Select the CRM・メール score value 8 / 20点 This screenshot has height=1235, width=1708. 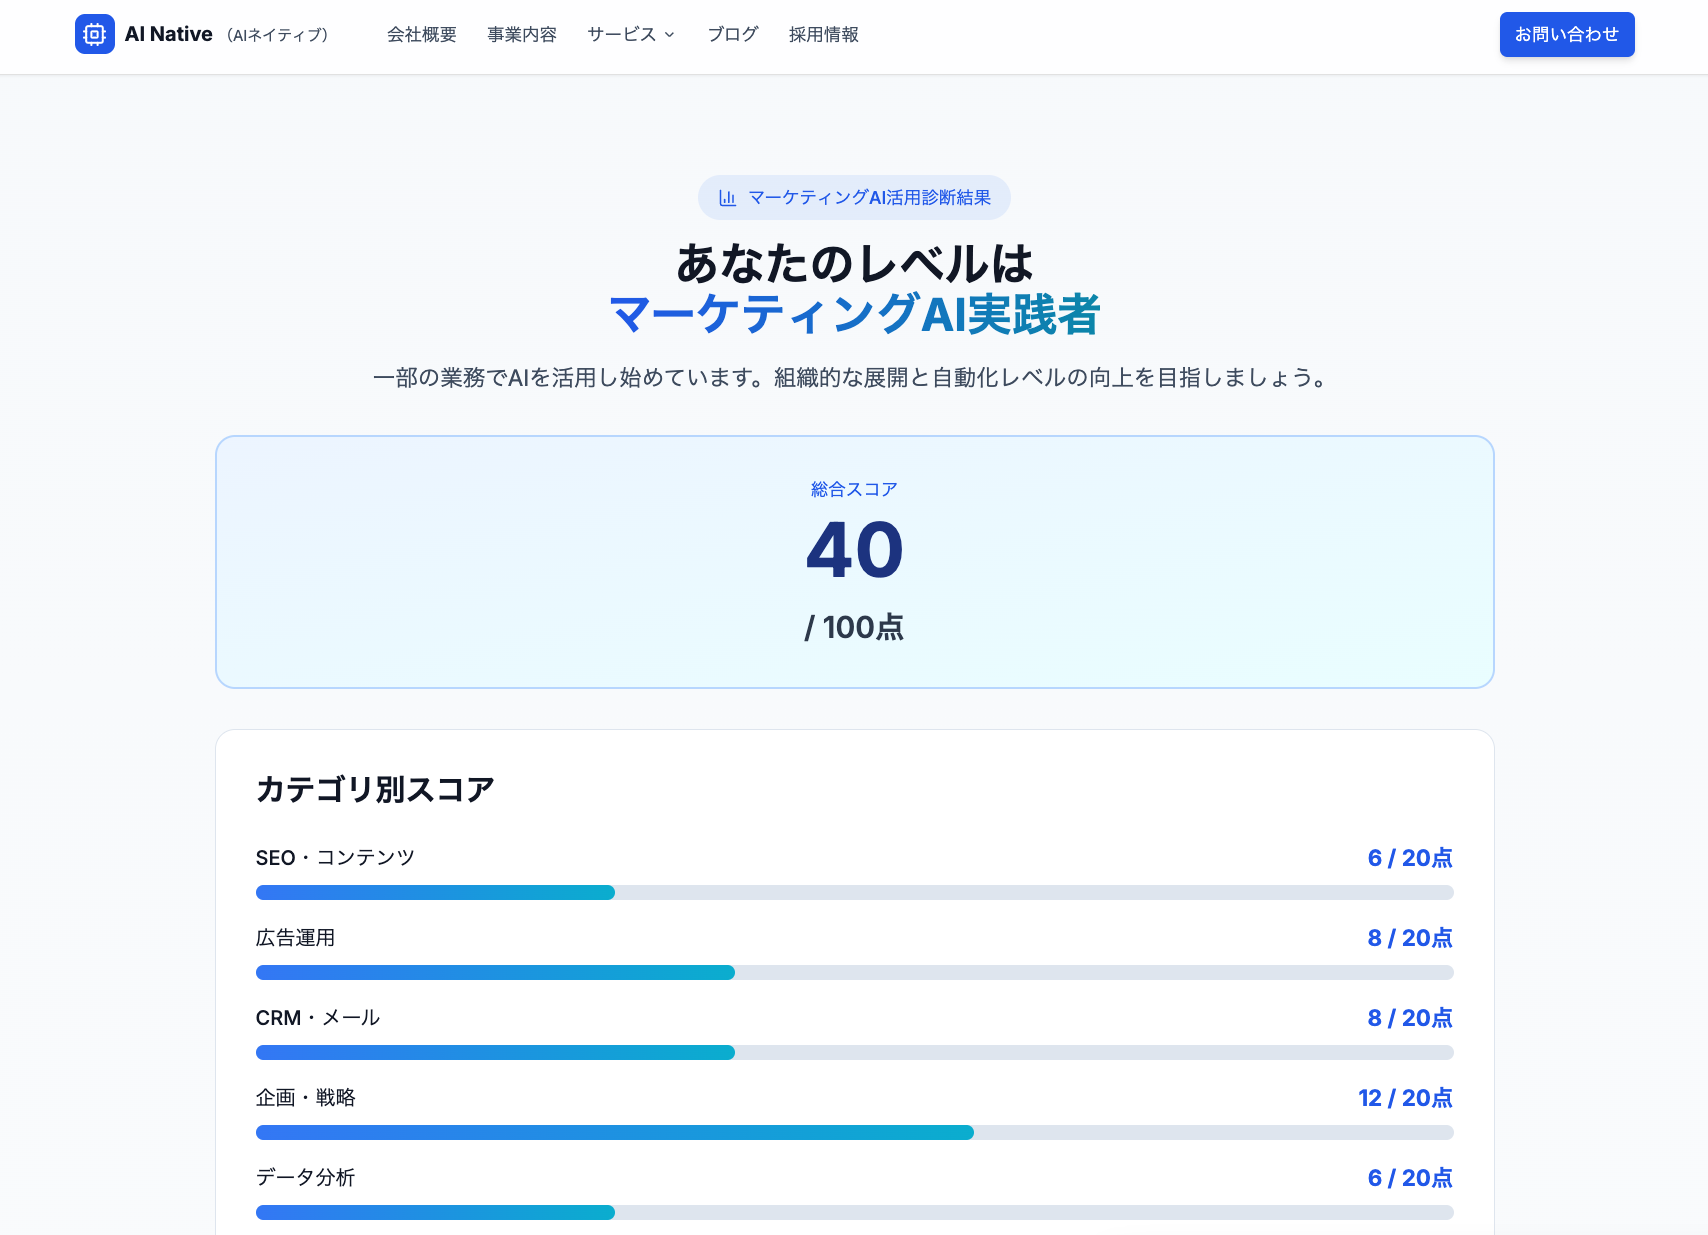pos(1410,1018)
